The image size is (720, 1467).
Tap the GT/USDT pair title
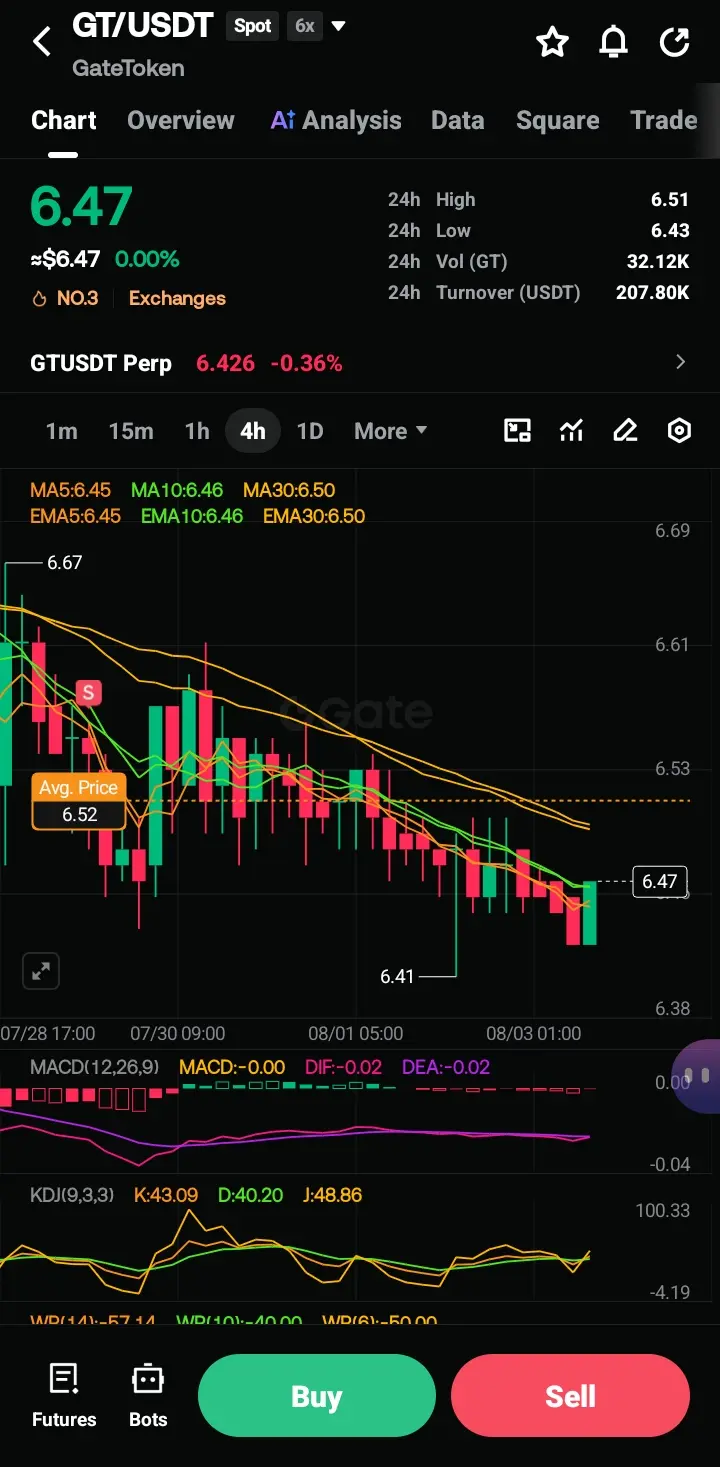[x=143, y=26]
